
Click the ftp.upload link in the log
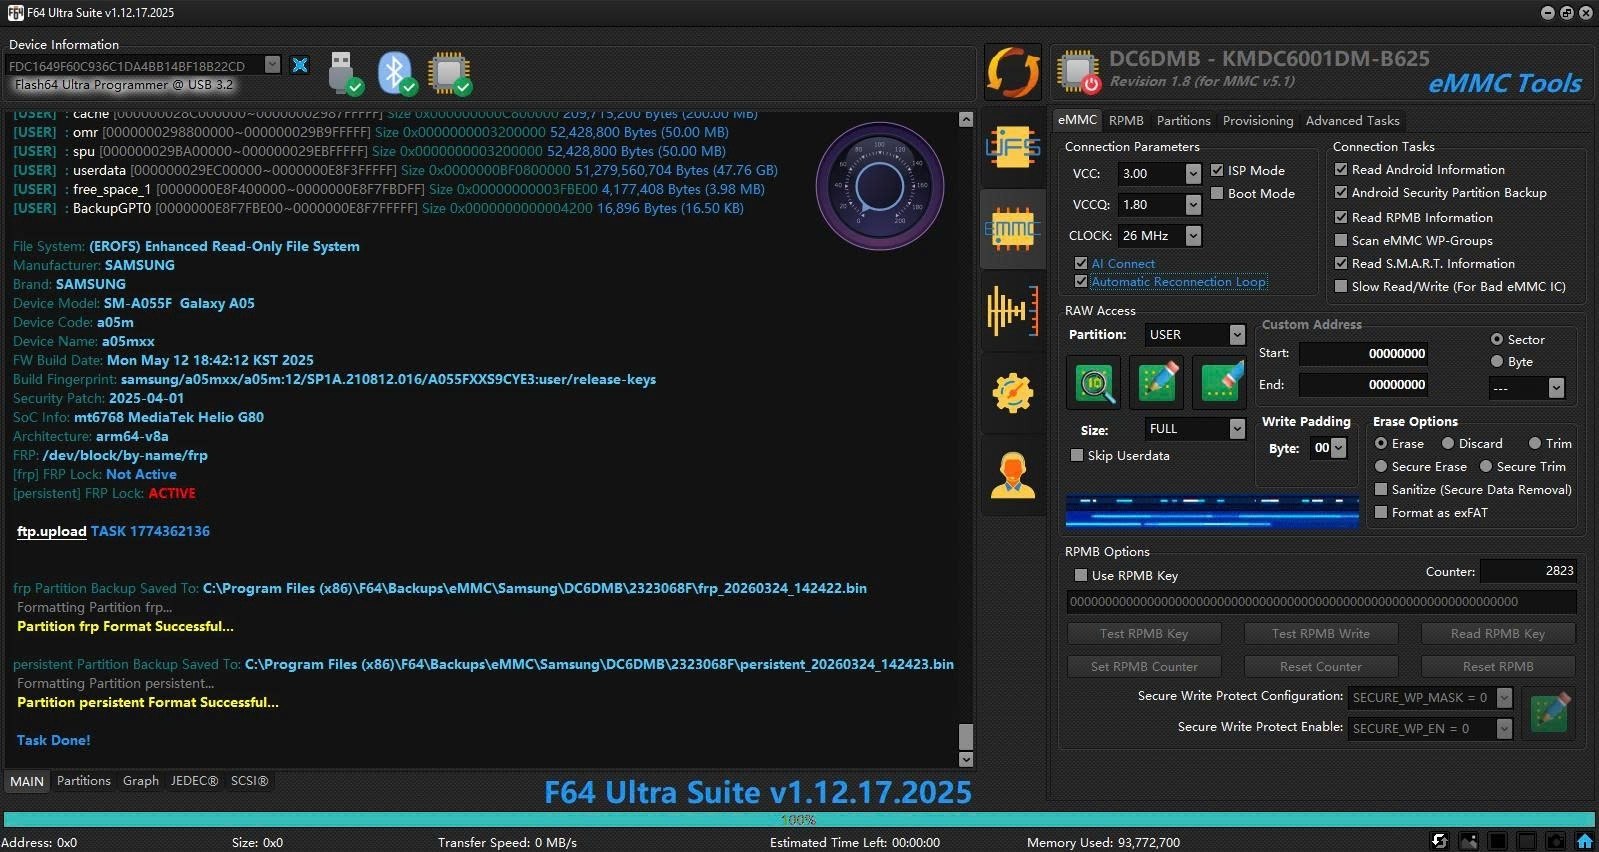[52, 531]
